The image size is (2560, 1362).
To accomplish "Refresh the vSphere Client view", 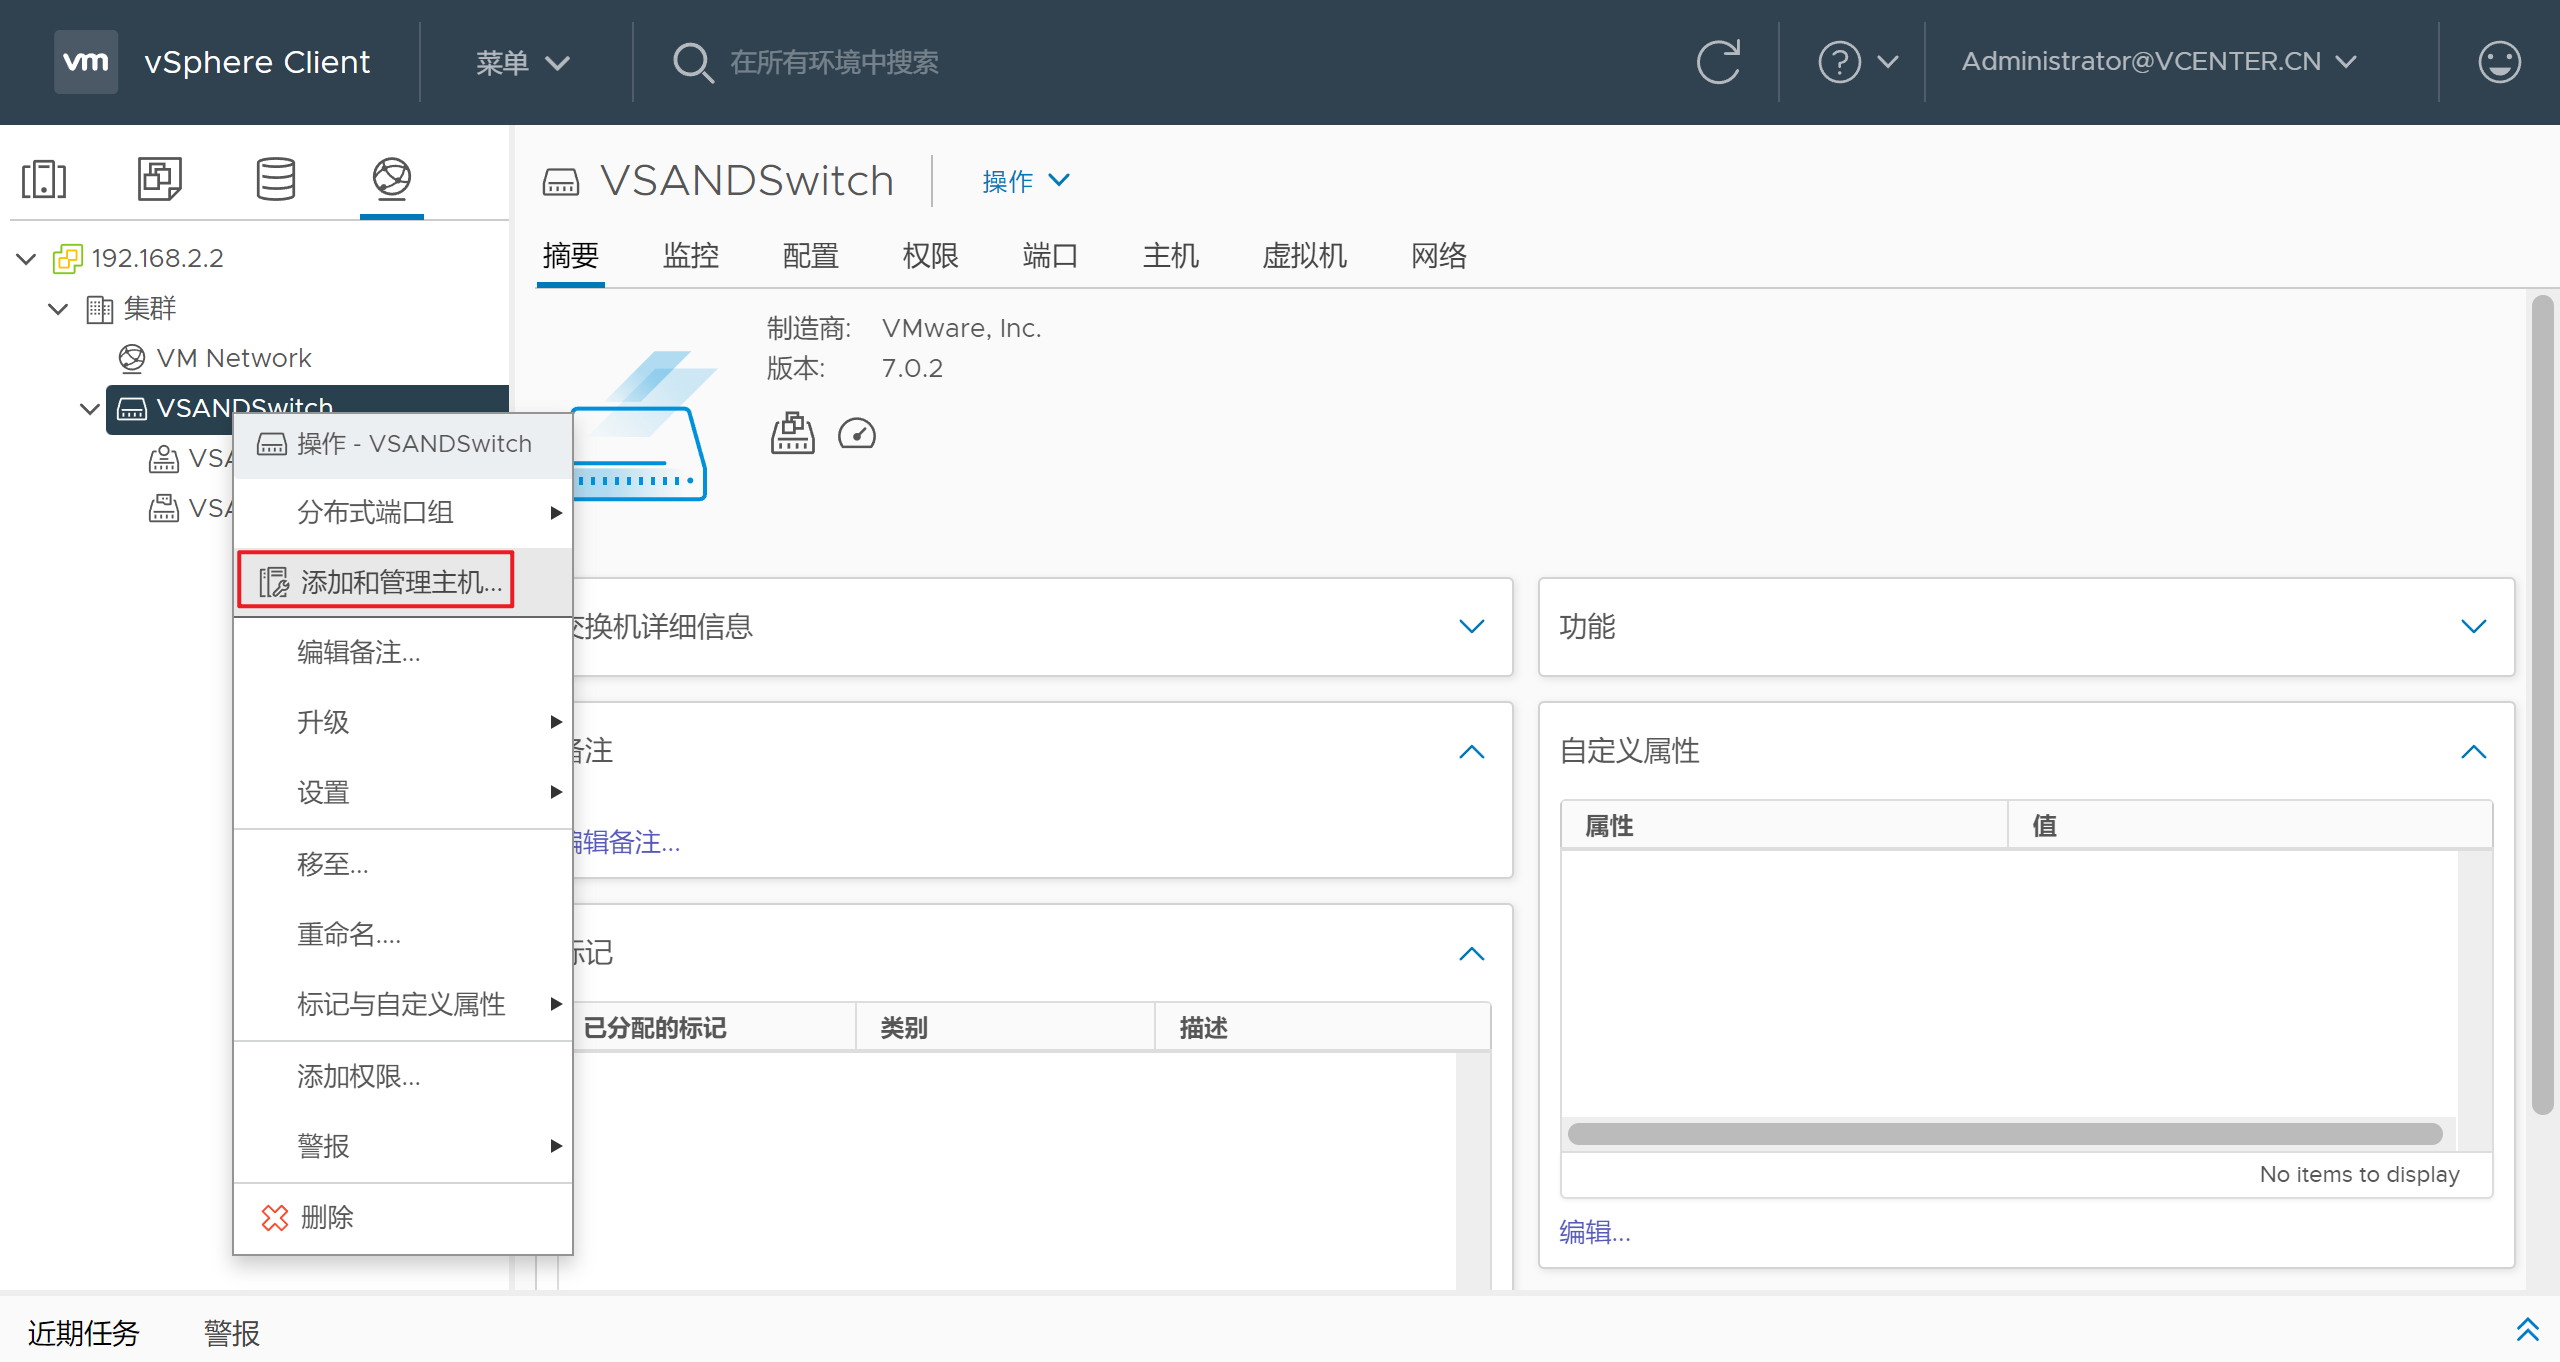I will tap(1719, 62).
